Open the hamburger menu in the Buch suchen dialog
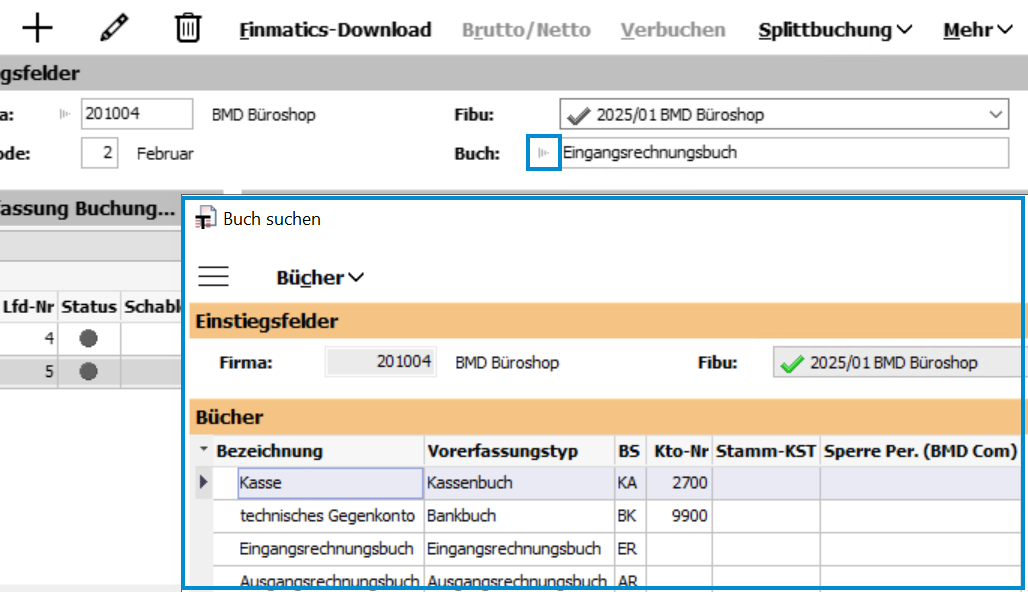The image size is (1028, 592). (213, 277)
